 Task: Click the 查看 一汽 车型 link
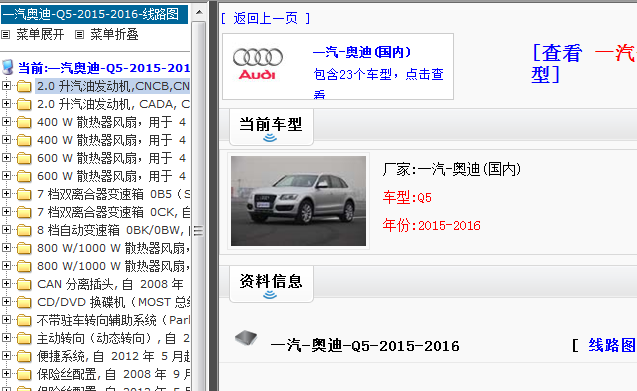pos(584,64)
